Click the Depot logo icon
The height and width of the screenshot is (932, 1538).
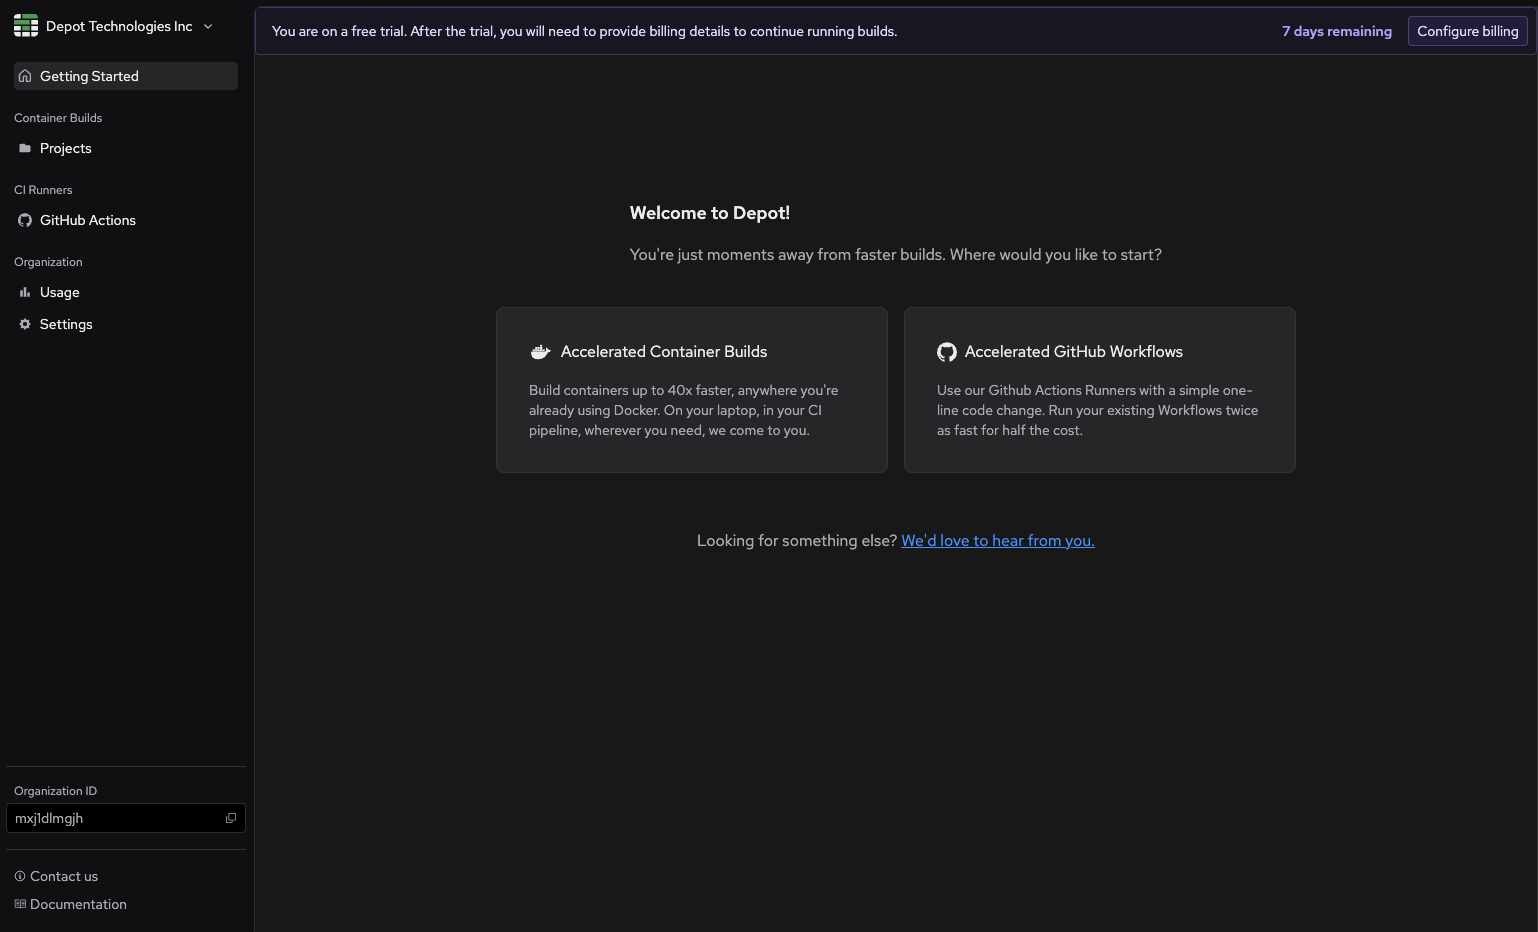(26, 26)
